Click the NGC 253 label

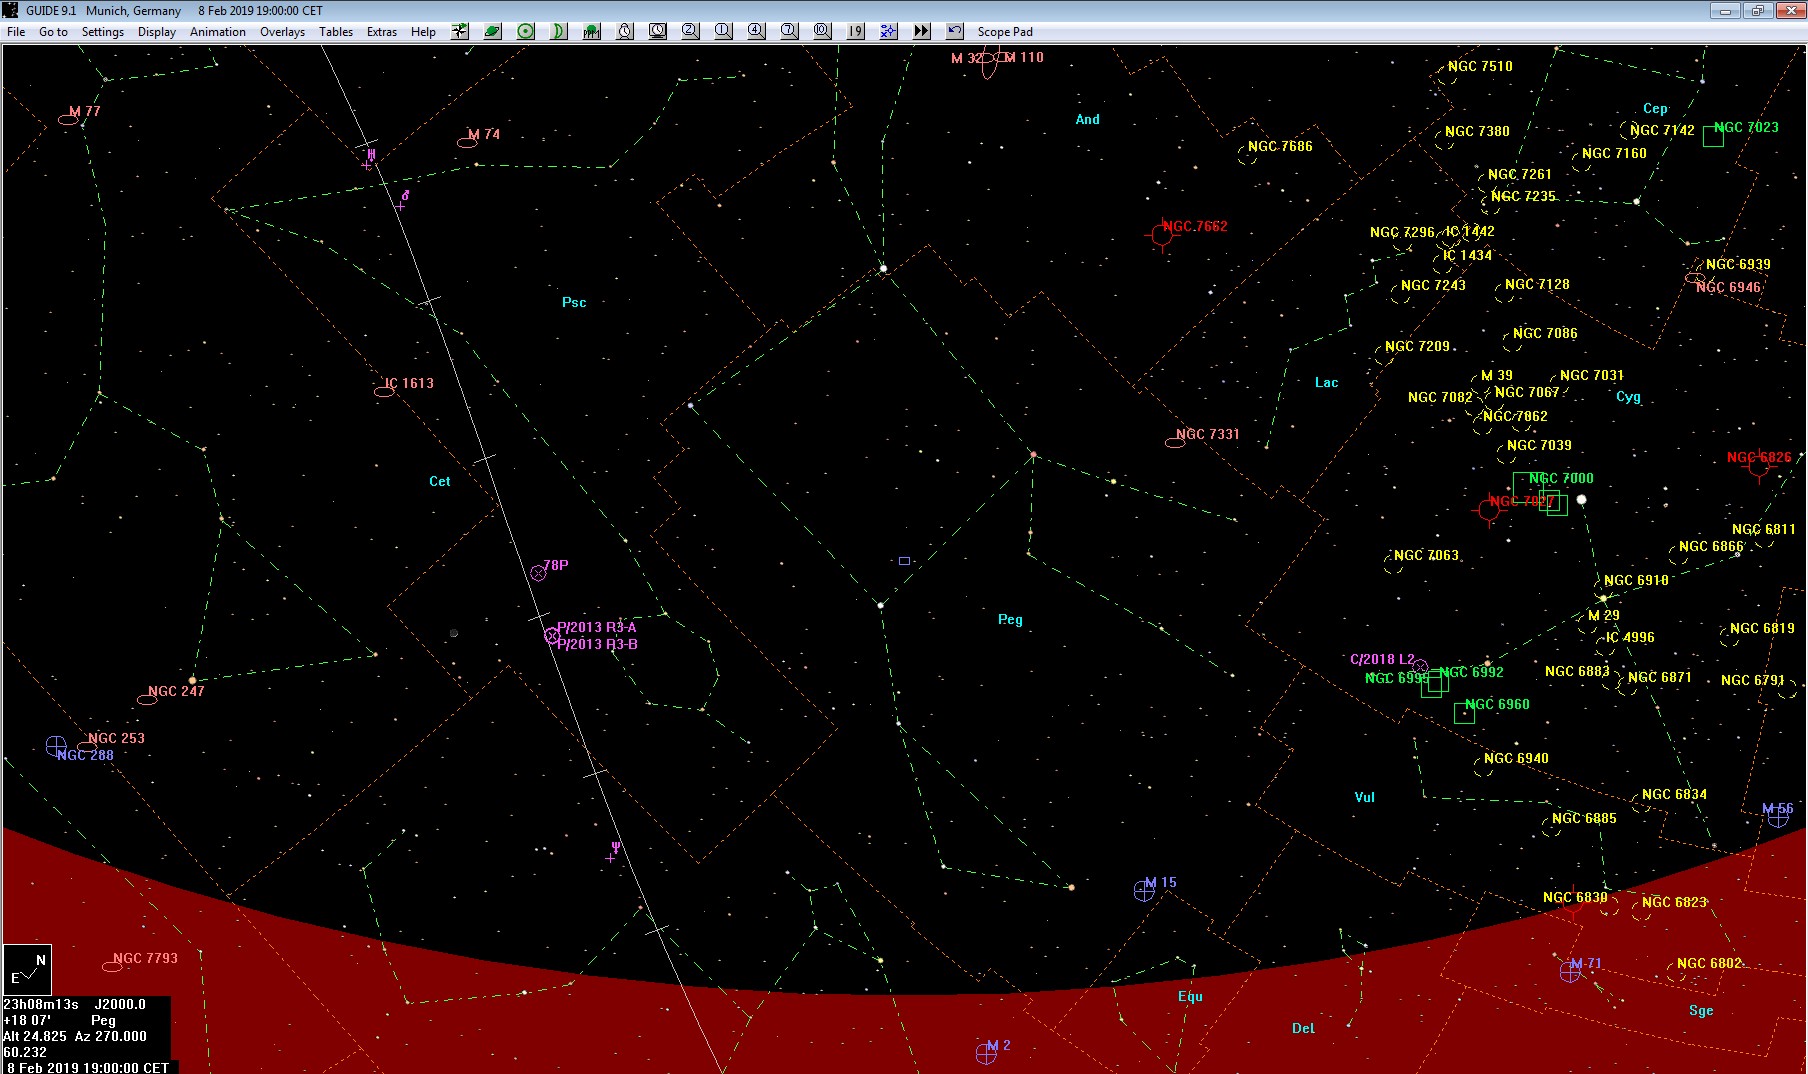click(116, 738)
